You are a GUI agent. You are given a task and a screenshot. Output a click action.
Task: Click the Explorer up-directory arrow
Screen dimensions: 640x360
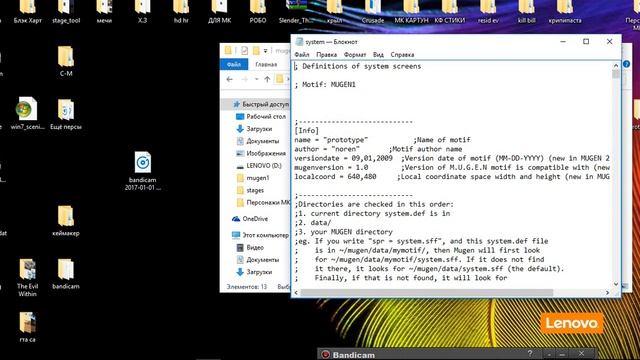coord(267,79)
